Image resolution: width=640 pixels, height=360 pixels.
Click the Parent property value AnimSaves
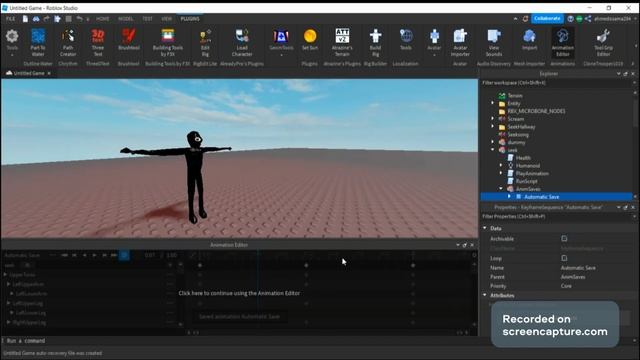(x=573, y=277)
